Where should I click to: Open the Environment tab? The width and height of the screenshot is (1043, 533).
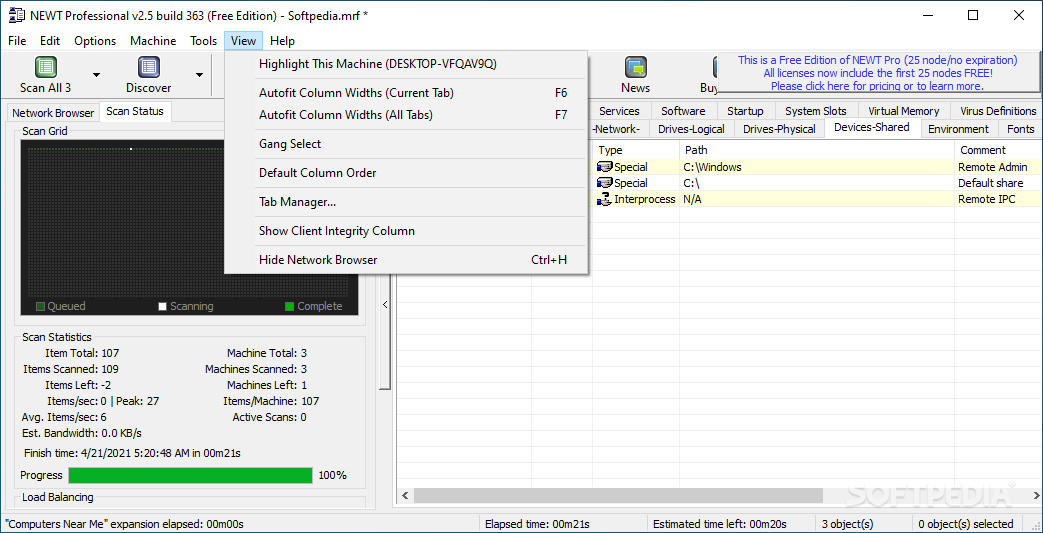958,129
